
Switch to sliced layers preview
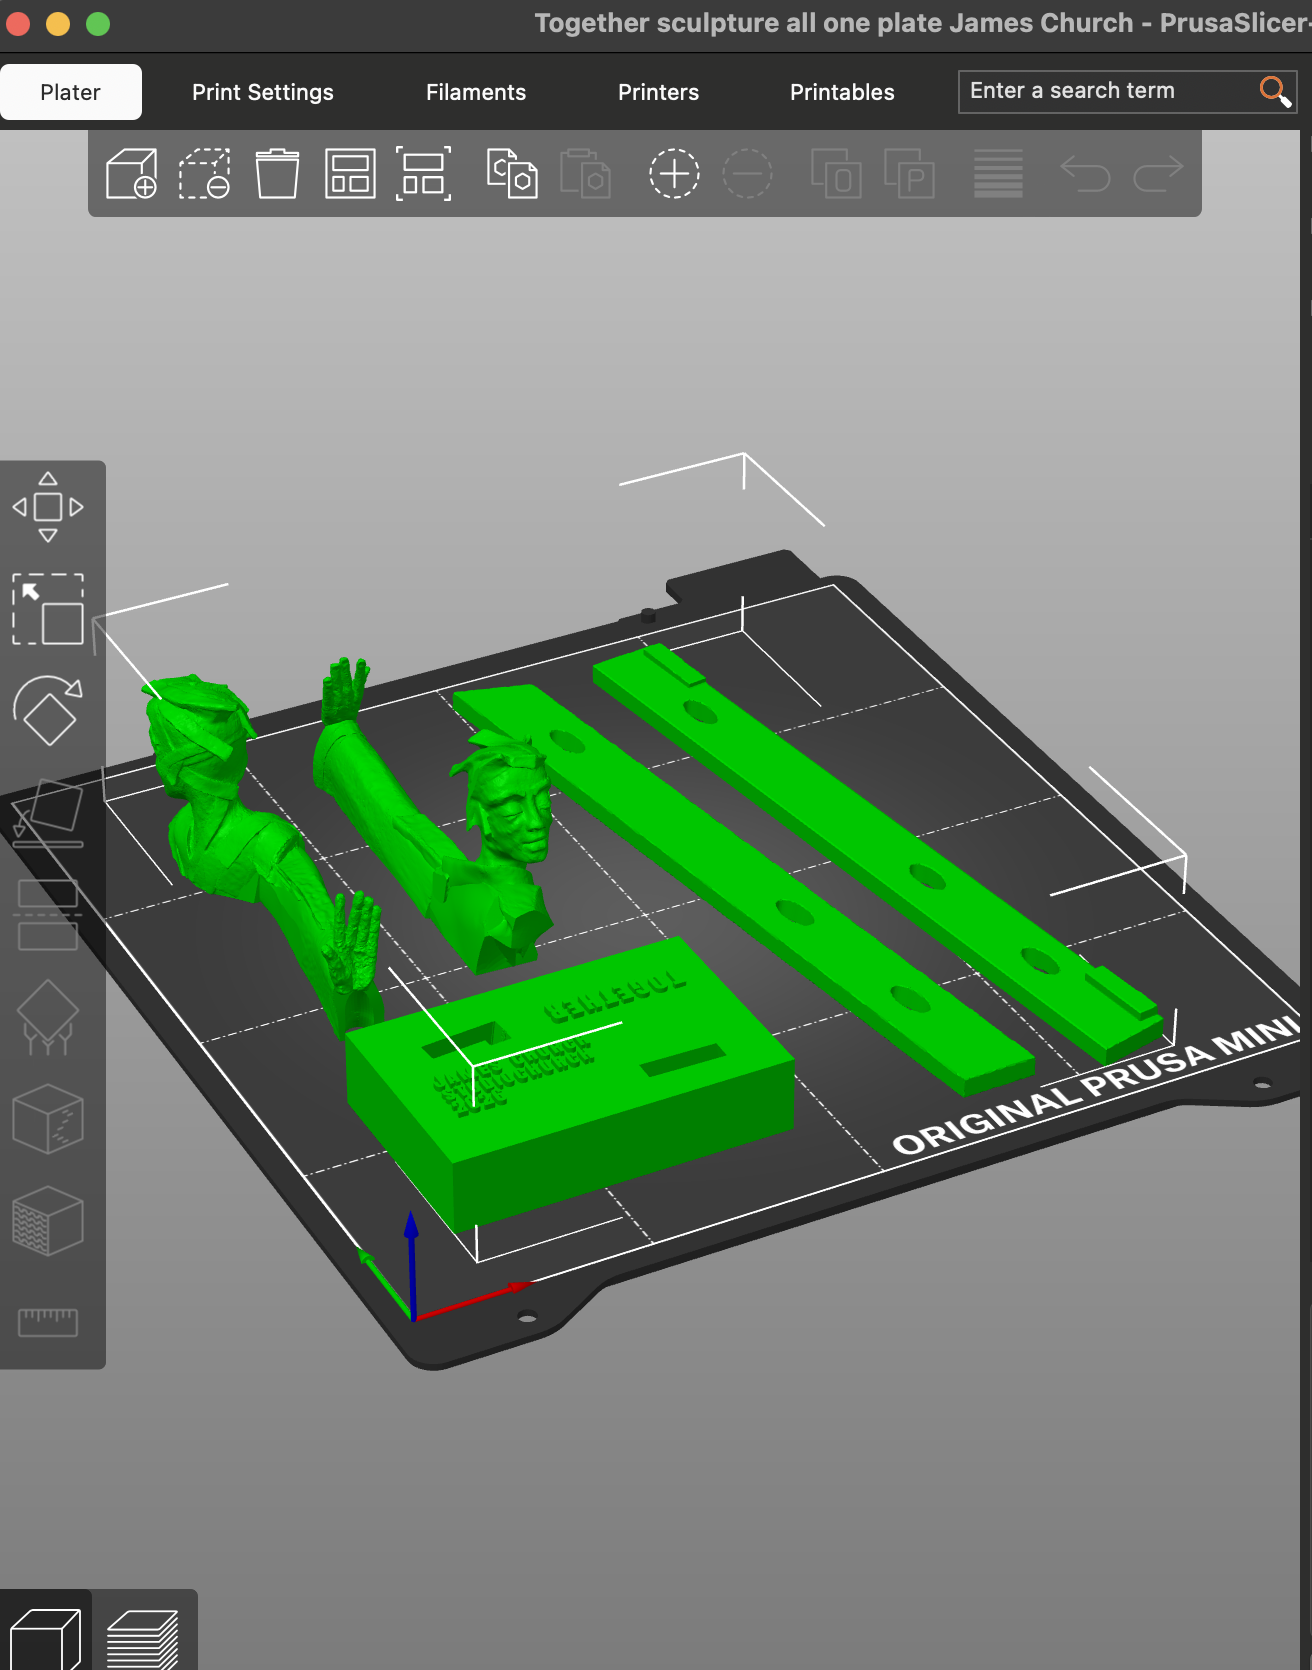(x=143, y=1638)
